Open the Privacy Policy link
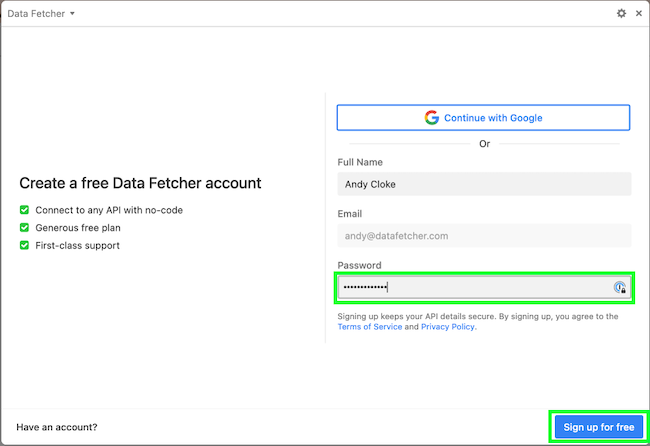Screen dimensions: 650x446 [448, 327]
